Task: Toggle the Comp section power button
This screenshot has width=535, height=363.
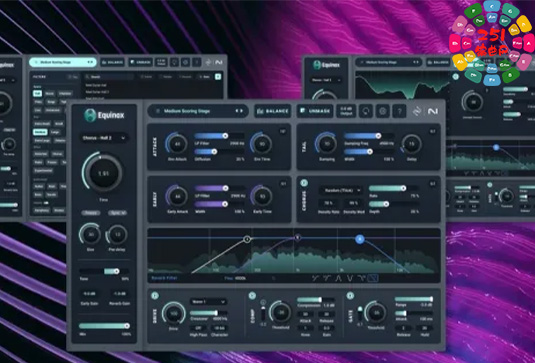Action: (252, 295)
